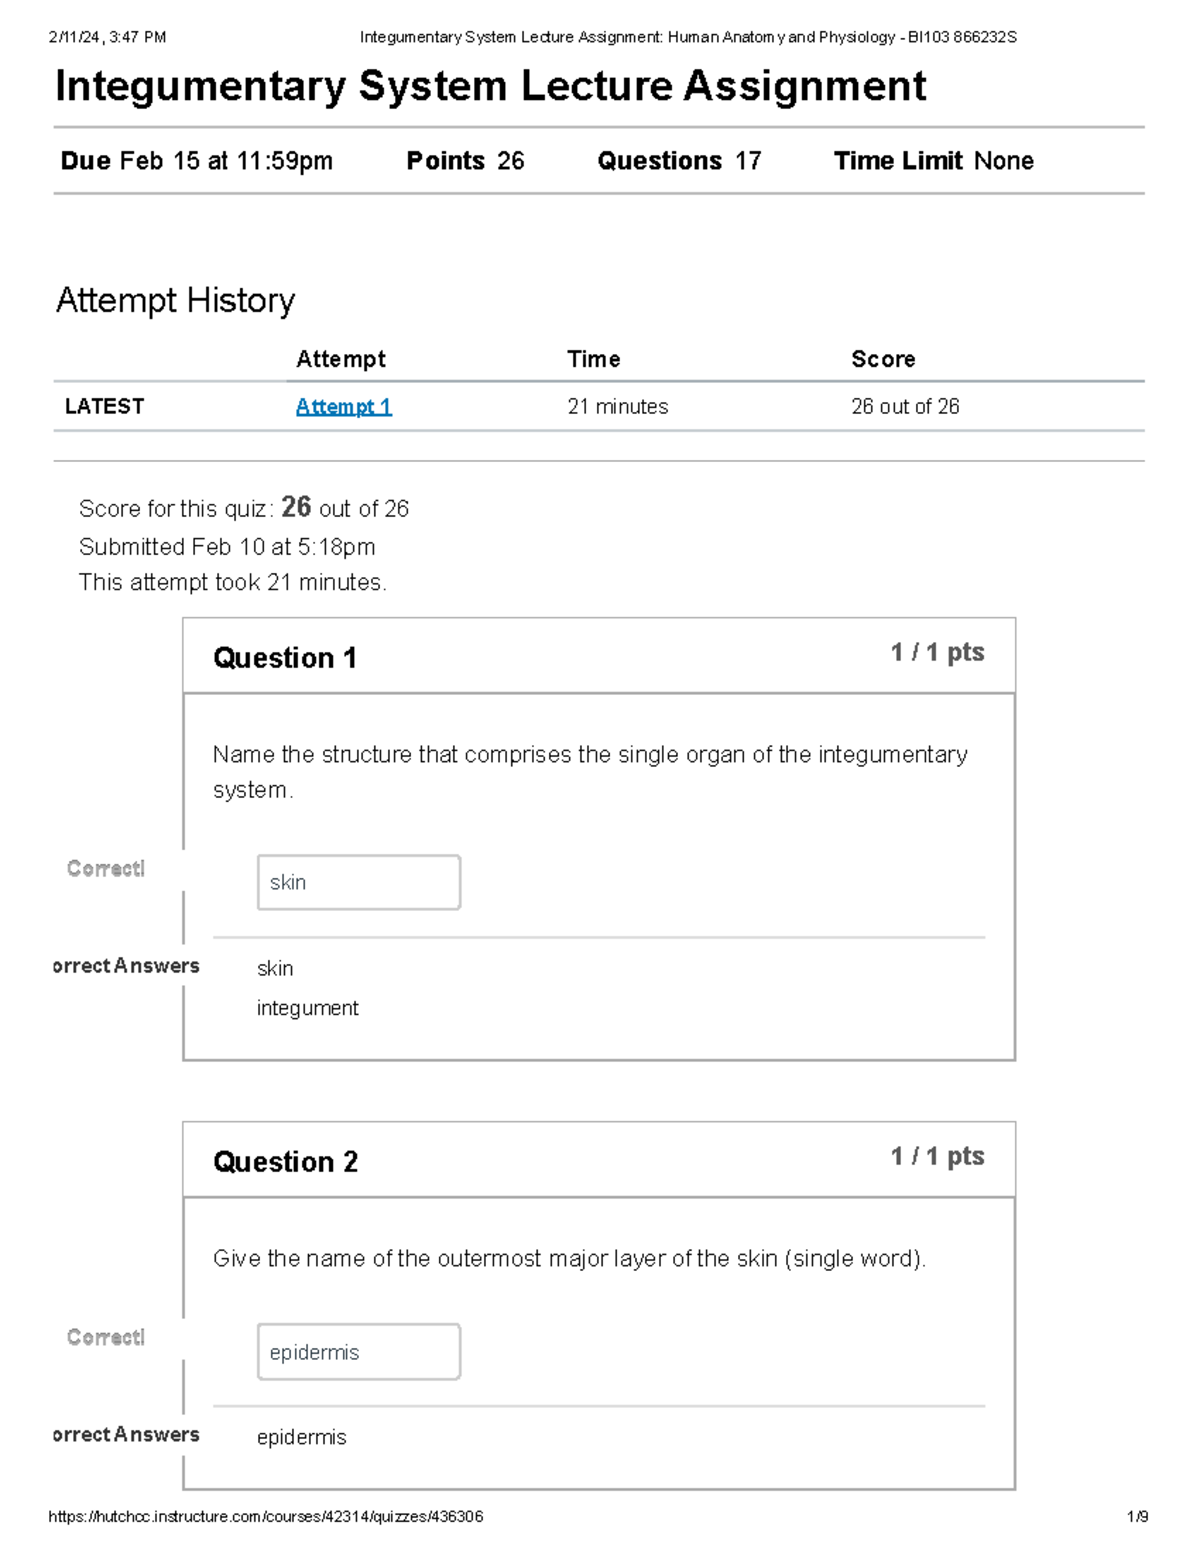
Task: Click the 'Time Limit None' label
Action: 933,161
